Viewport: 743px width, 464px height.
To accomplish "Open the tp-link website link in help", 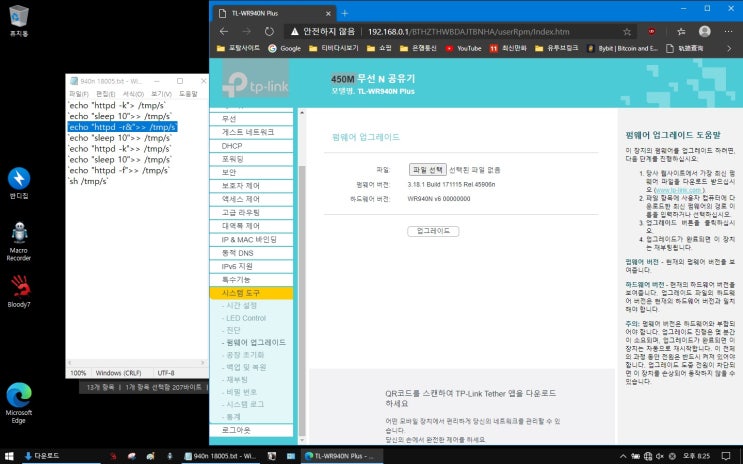I will tap(678, 190).
